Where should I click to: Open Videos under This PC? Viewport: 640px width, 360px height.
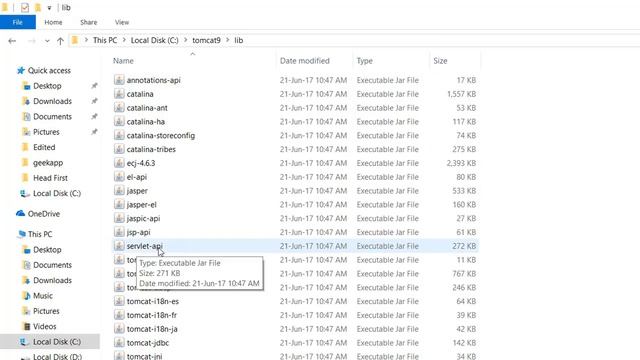tap(44, 327)
